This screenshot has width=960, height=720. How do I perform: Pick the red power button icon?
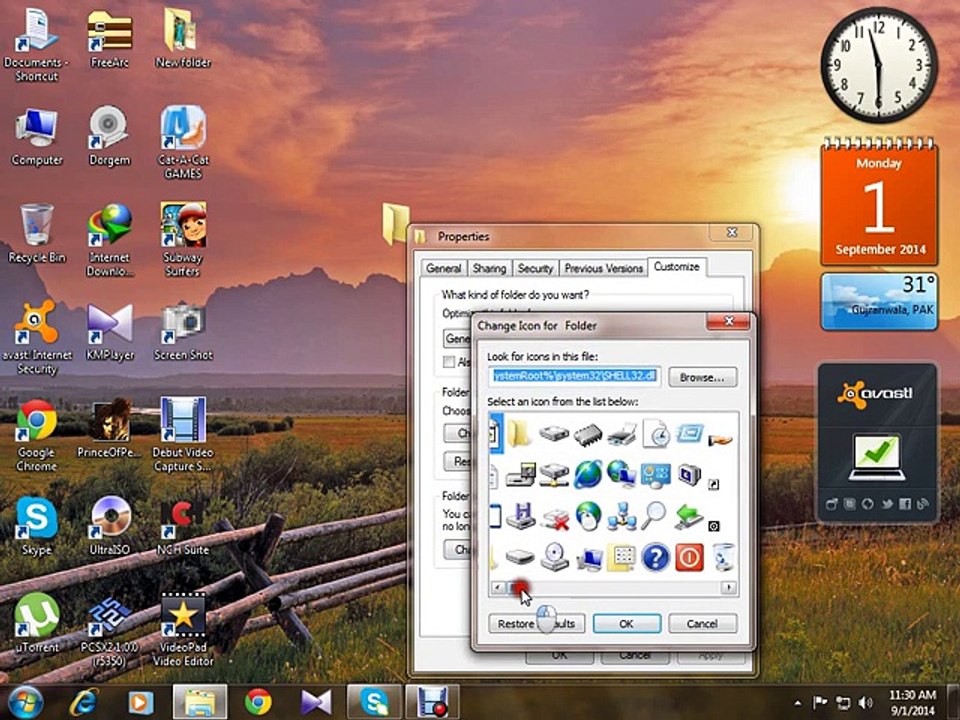[x=689, y=557]
